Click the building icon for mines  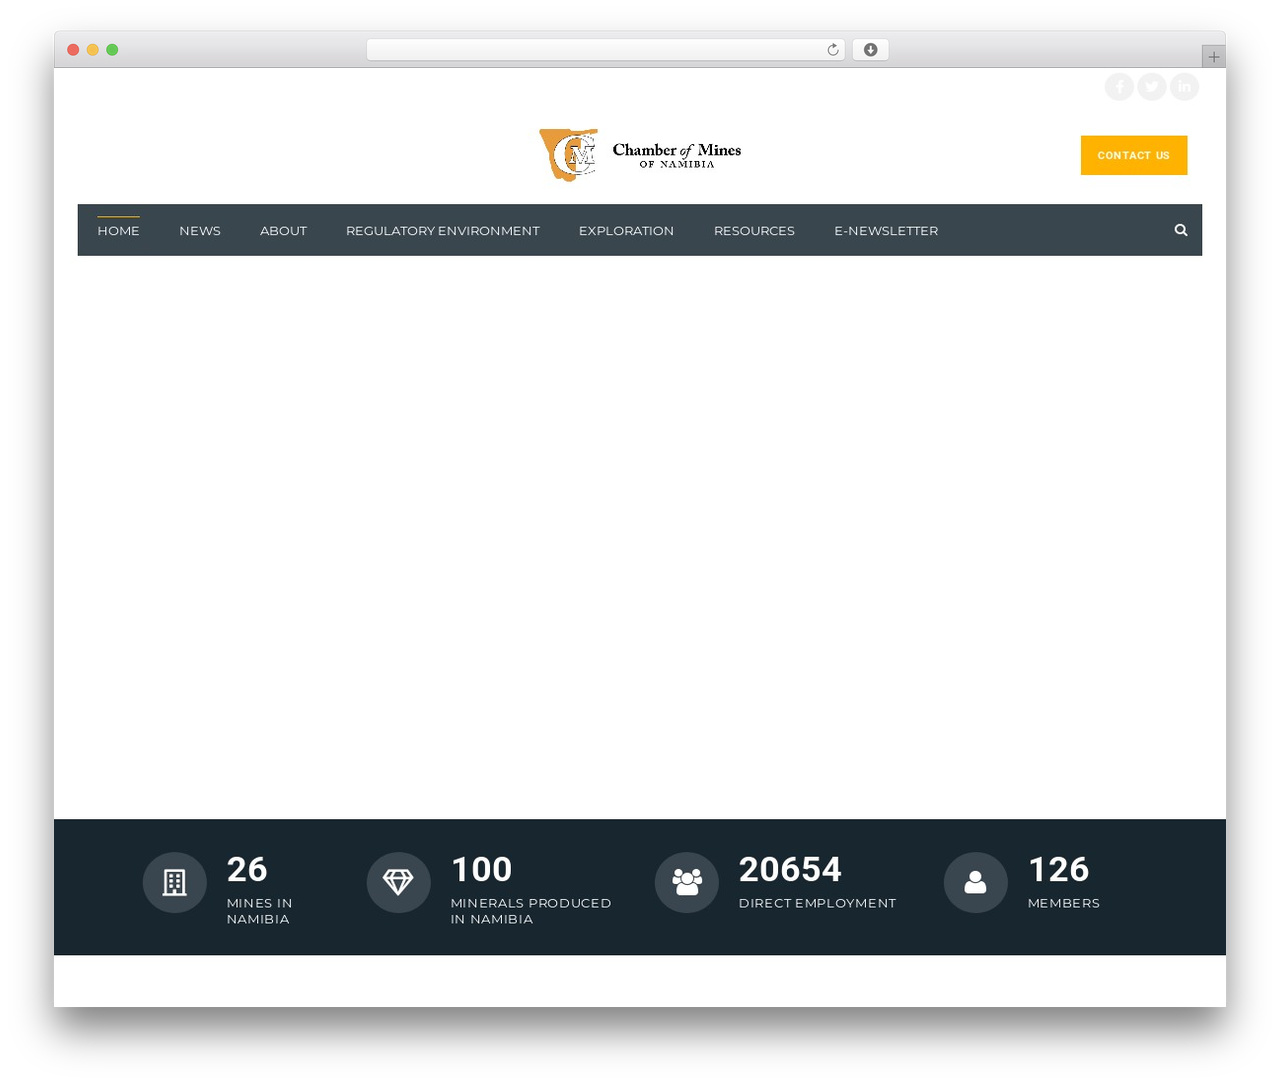[x=175, y=882]
